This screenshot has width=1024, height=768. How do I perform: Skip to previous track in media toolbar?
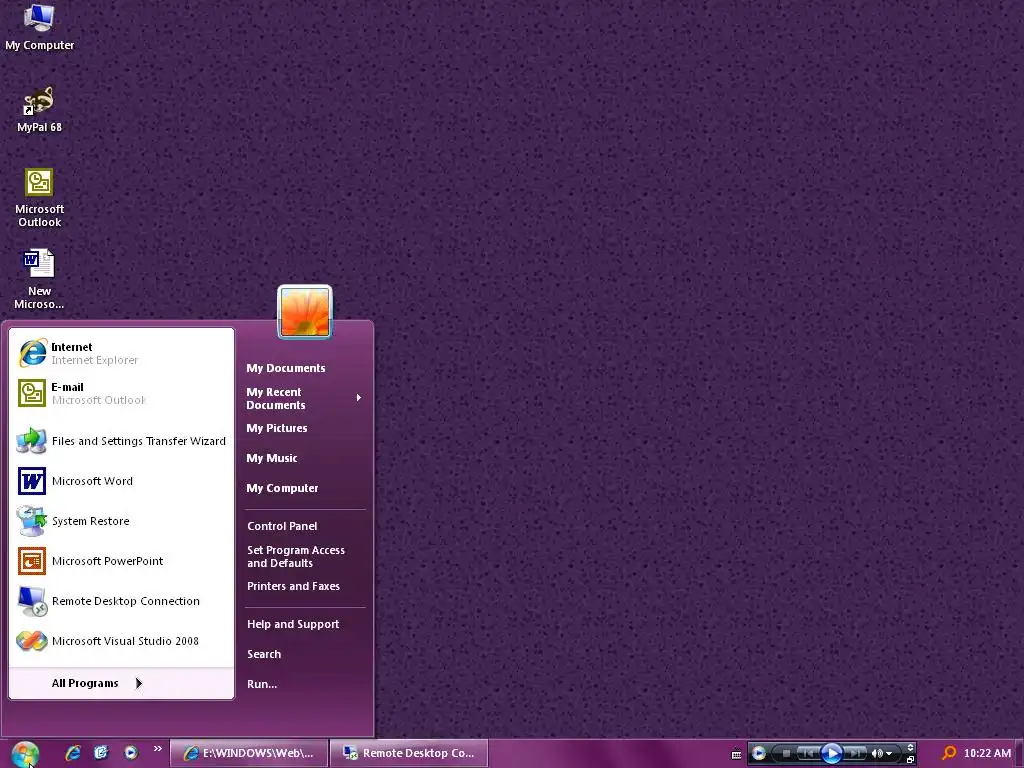pyautogui.click(x=807, y=754)
